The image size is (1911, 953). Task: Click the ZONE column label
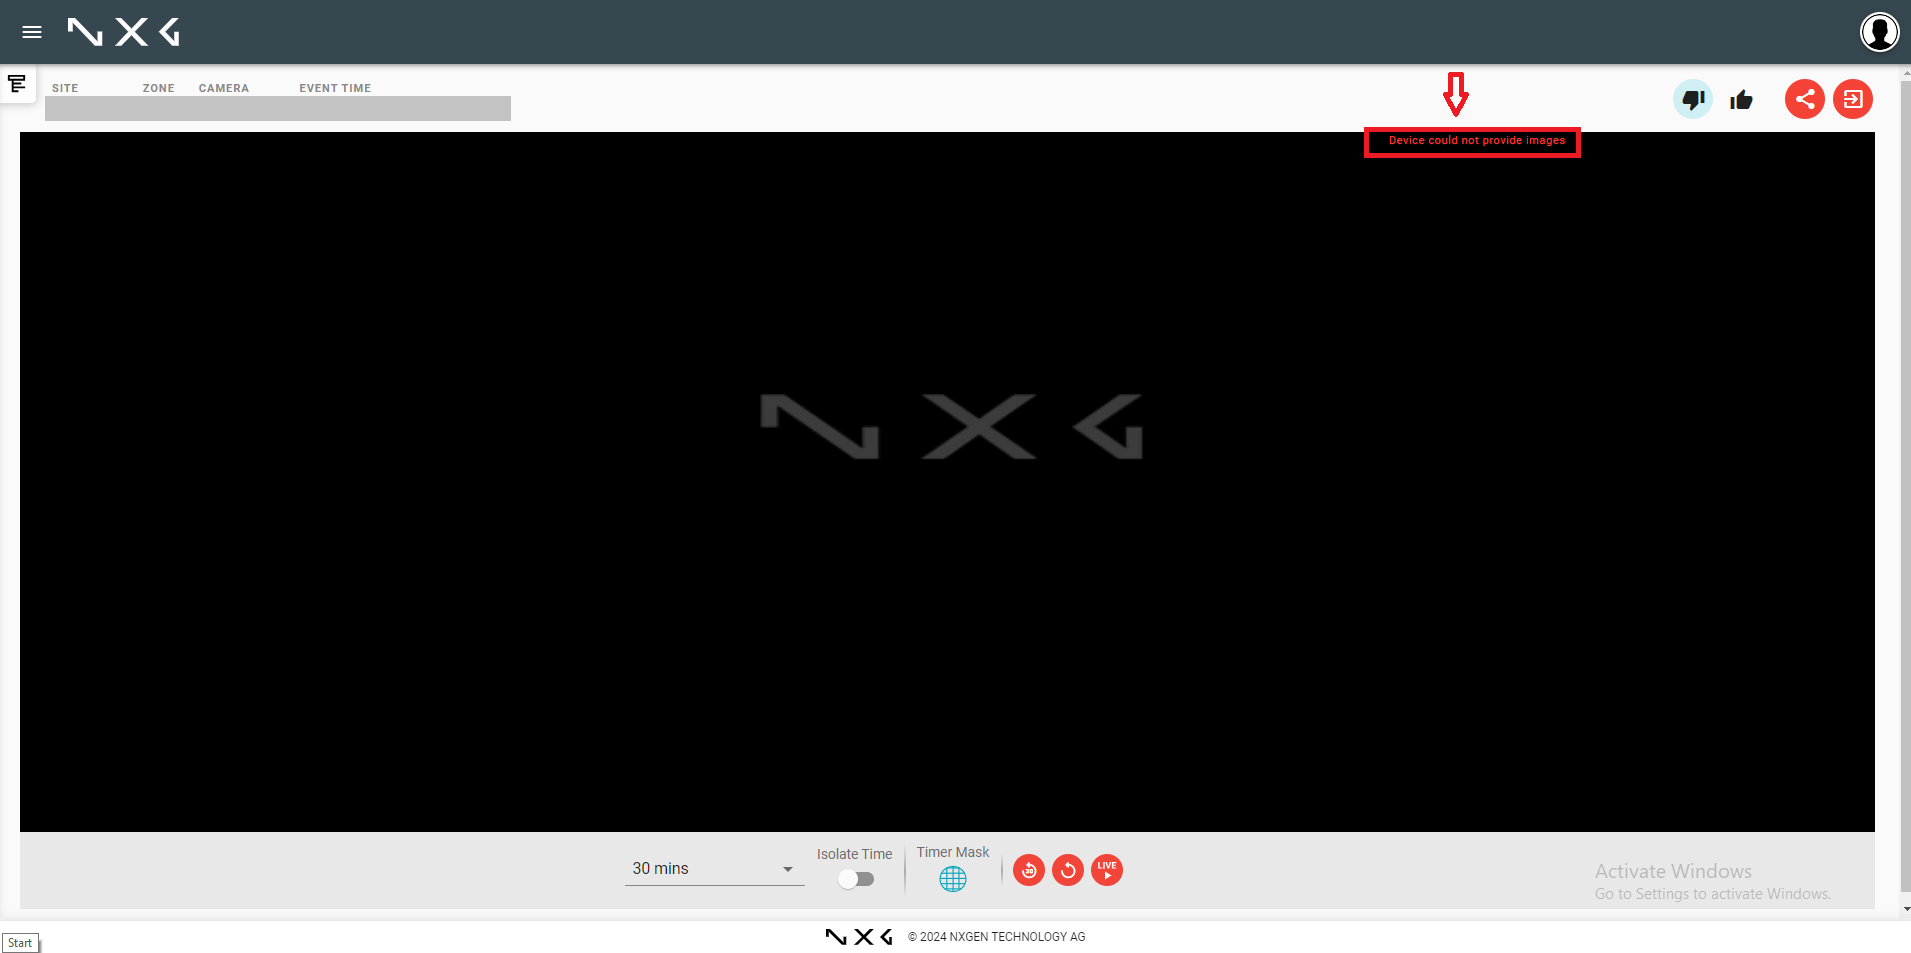[x=158, y=88]
